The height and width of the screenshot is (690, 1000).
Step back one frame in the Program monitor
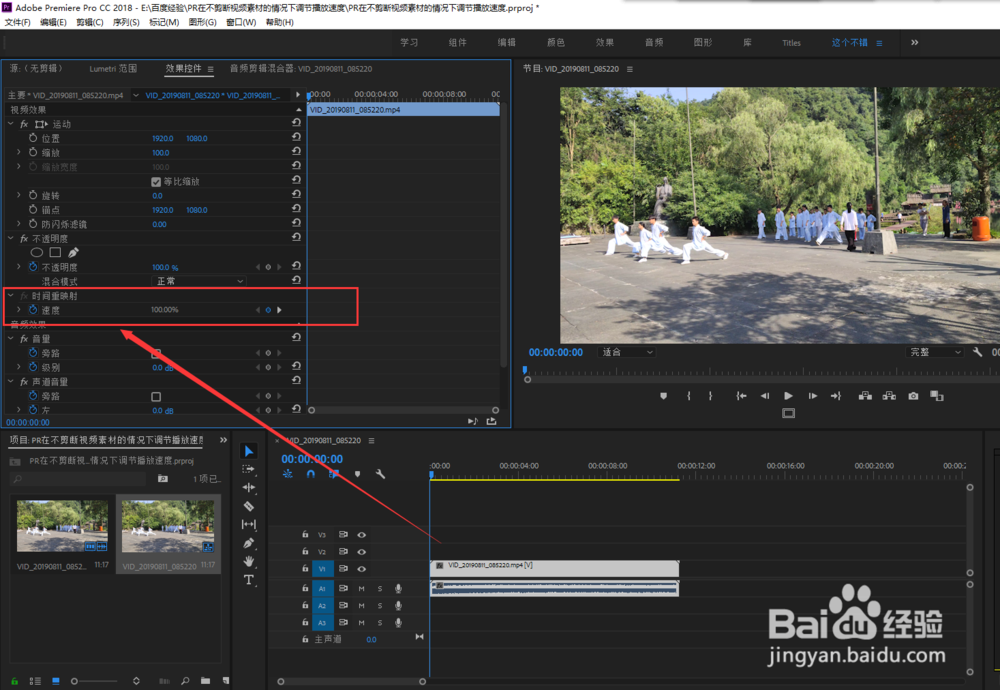tap(765, 396)
